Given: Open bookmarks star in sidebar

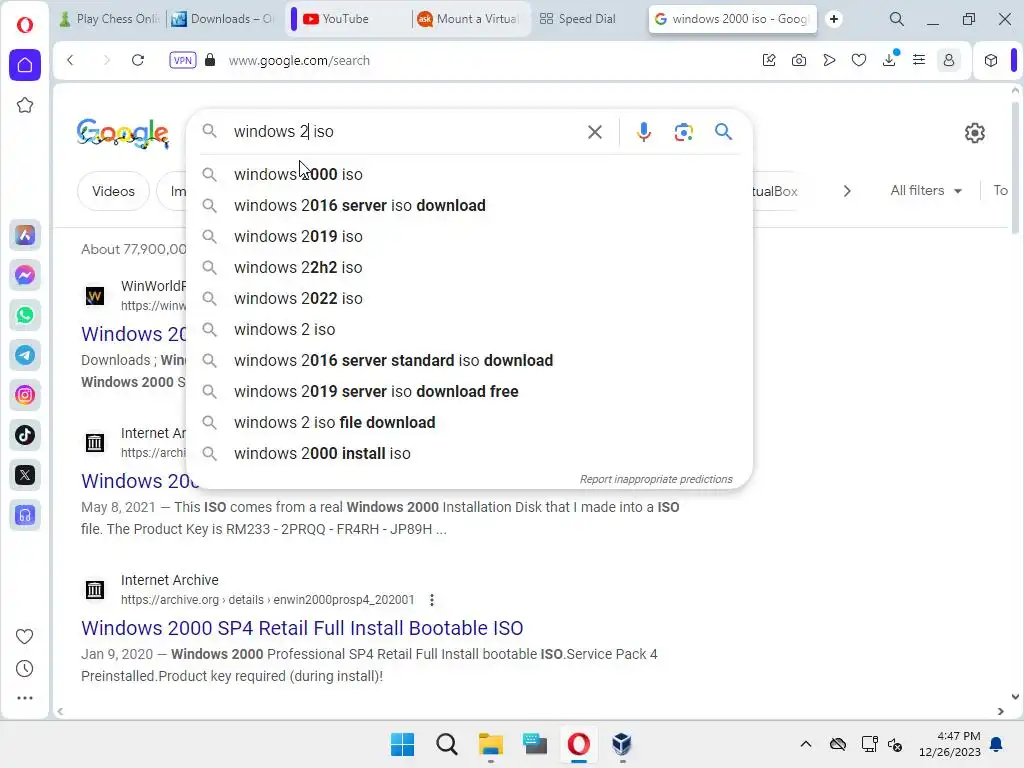Looking at the screenshot, I should (25, 105).
